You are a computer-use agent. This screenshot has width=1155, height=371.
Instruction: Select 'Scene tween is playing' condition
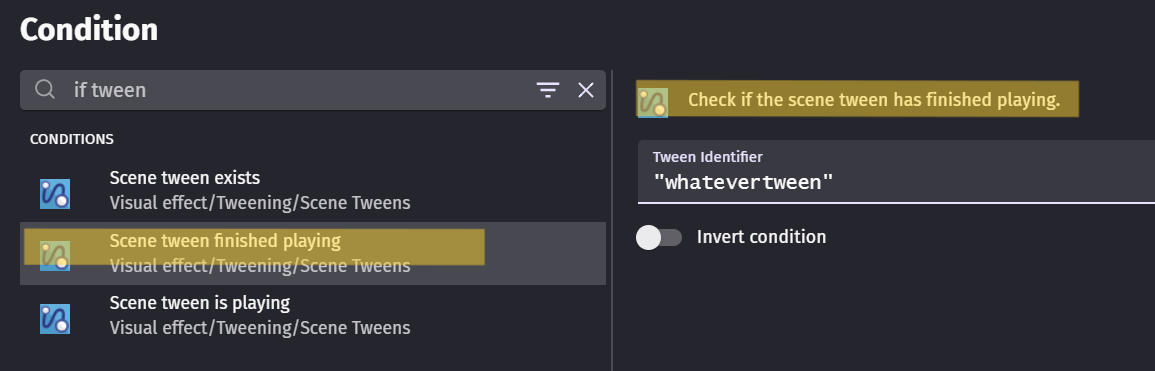click(313, 316)
